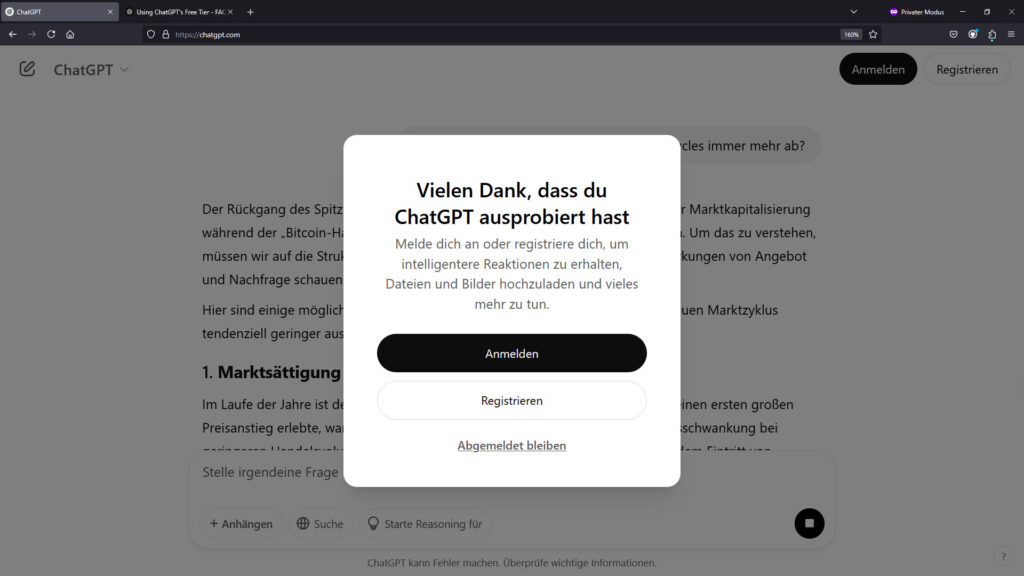Click the black Anmelden button in dialog
1024x576 pixels.
[x=511, y=353]
